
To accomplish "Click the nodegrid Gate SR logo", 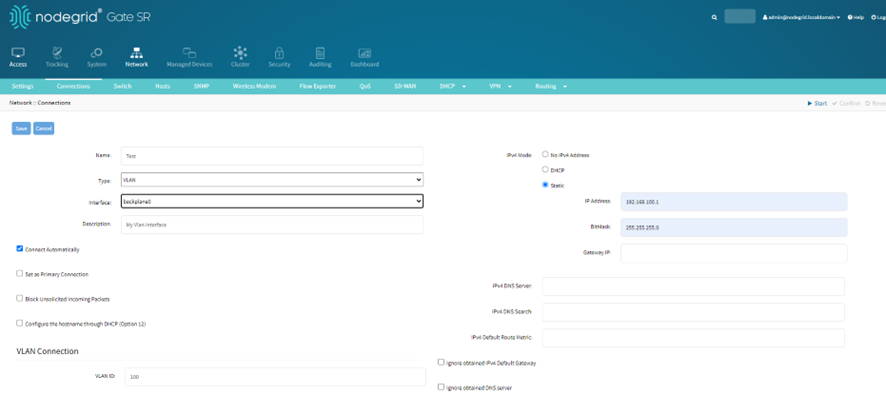I will 80,17.
